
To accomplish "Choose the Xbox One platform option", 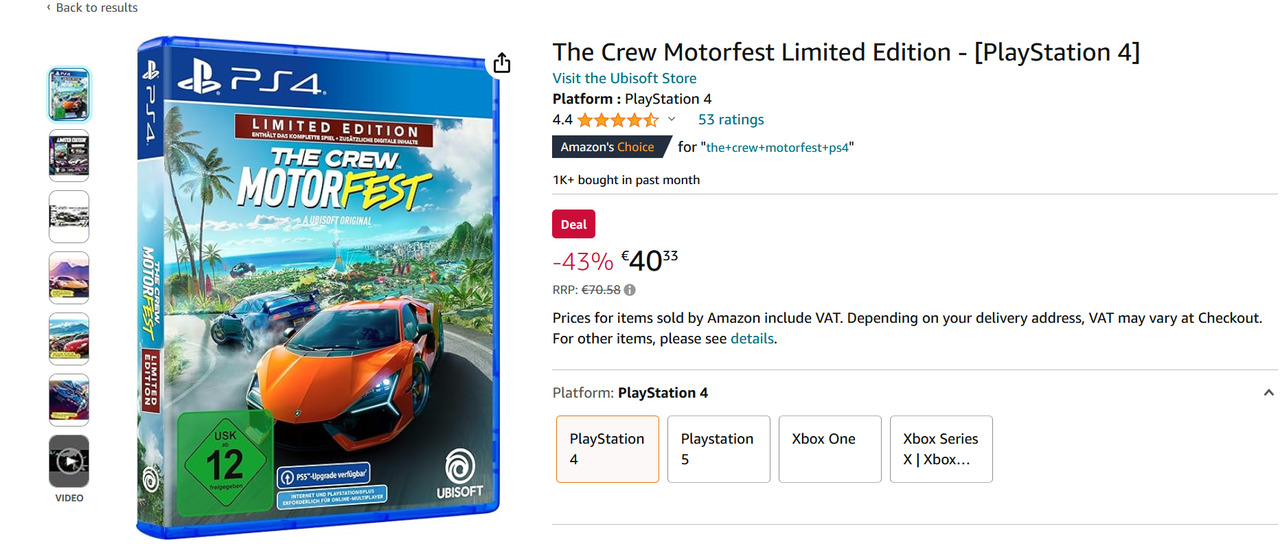I will coord(829,449).
